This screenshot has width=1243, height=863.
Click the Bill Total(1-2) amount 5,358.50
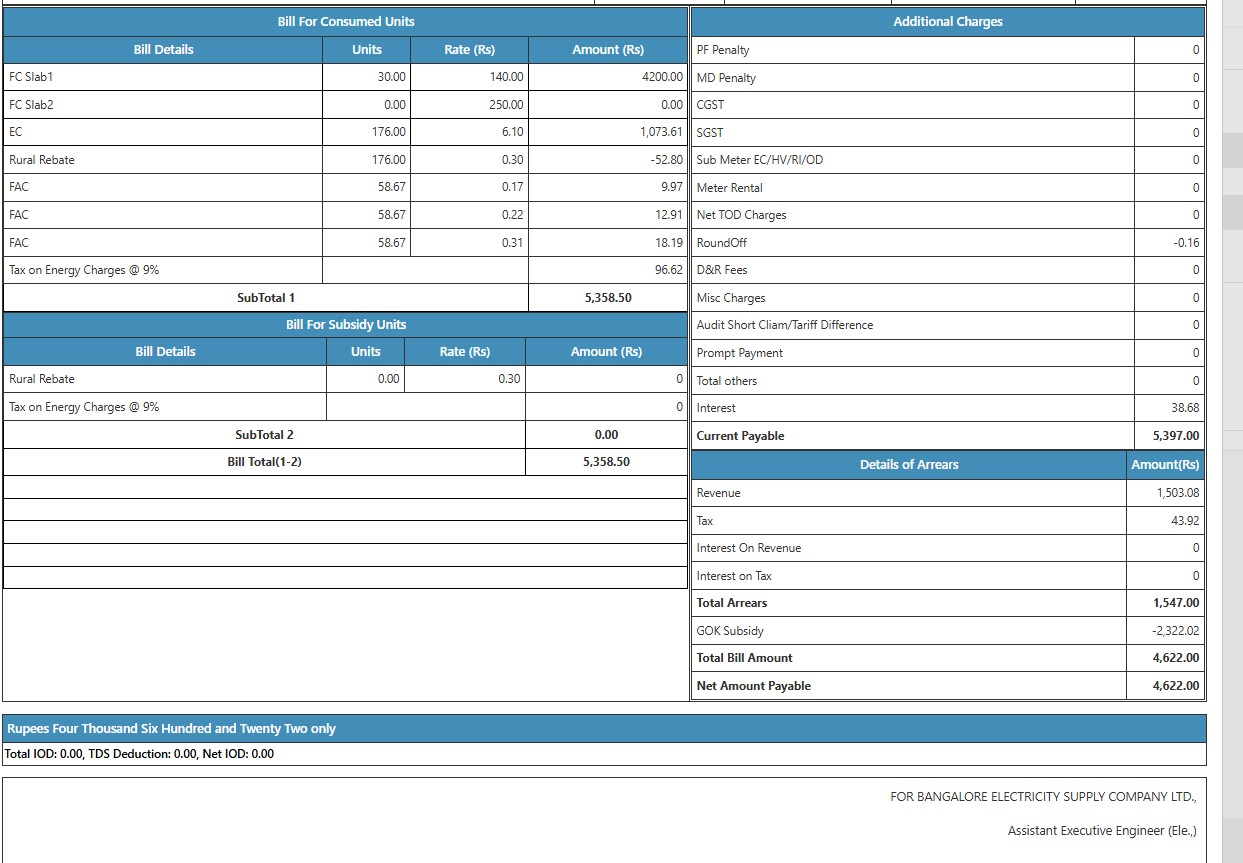tap(606, 462)
